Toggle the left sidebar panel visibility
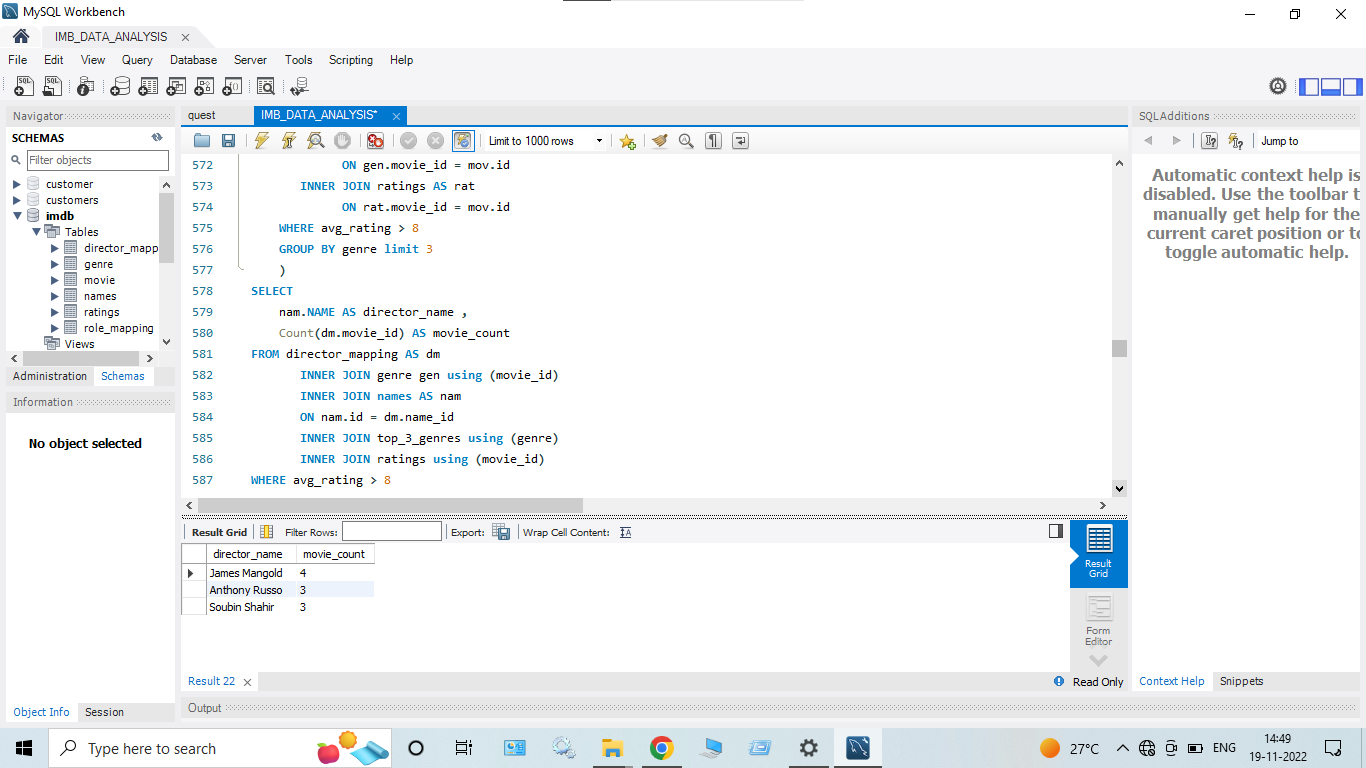The width and height of the screenshot is (1366, 768). click(1309, 87)
